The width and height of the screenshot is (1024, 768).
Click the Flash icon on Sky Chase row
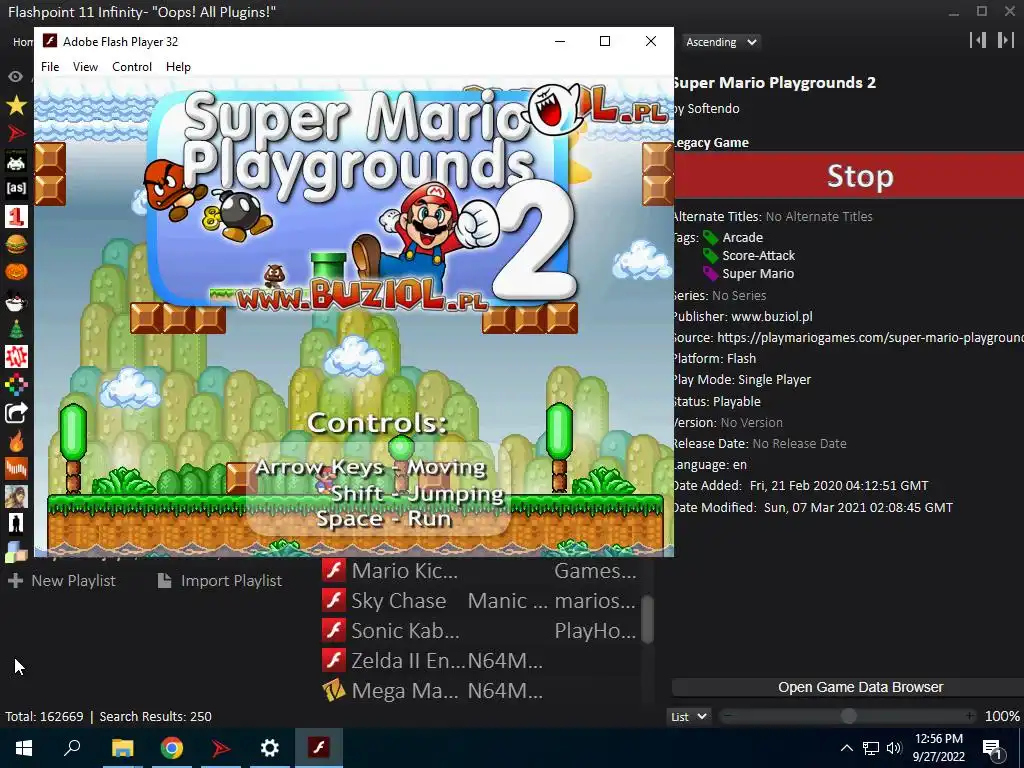click(x=334, y=600)
